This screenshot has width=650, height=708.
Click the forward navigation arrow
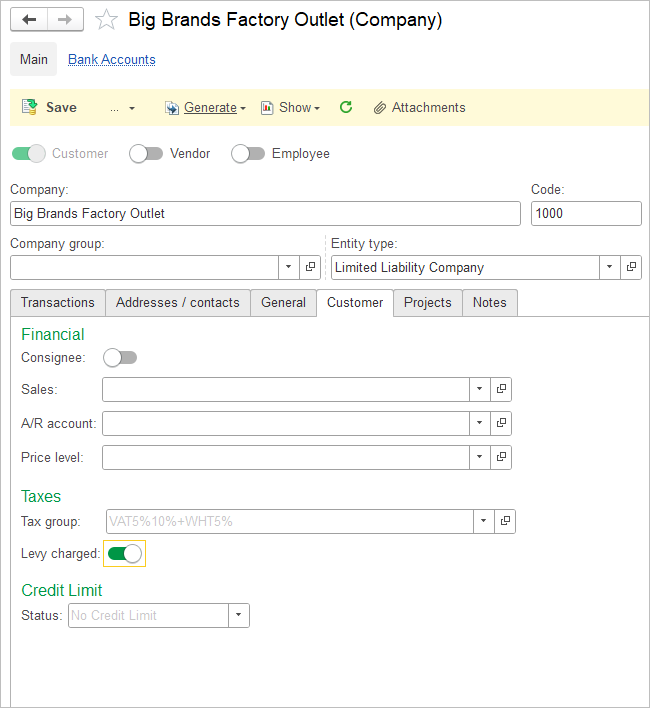pyautogui.click(x=64, y=20)
